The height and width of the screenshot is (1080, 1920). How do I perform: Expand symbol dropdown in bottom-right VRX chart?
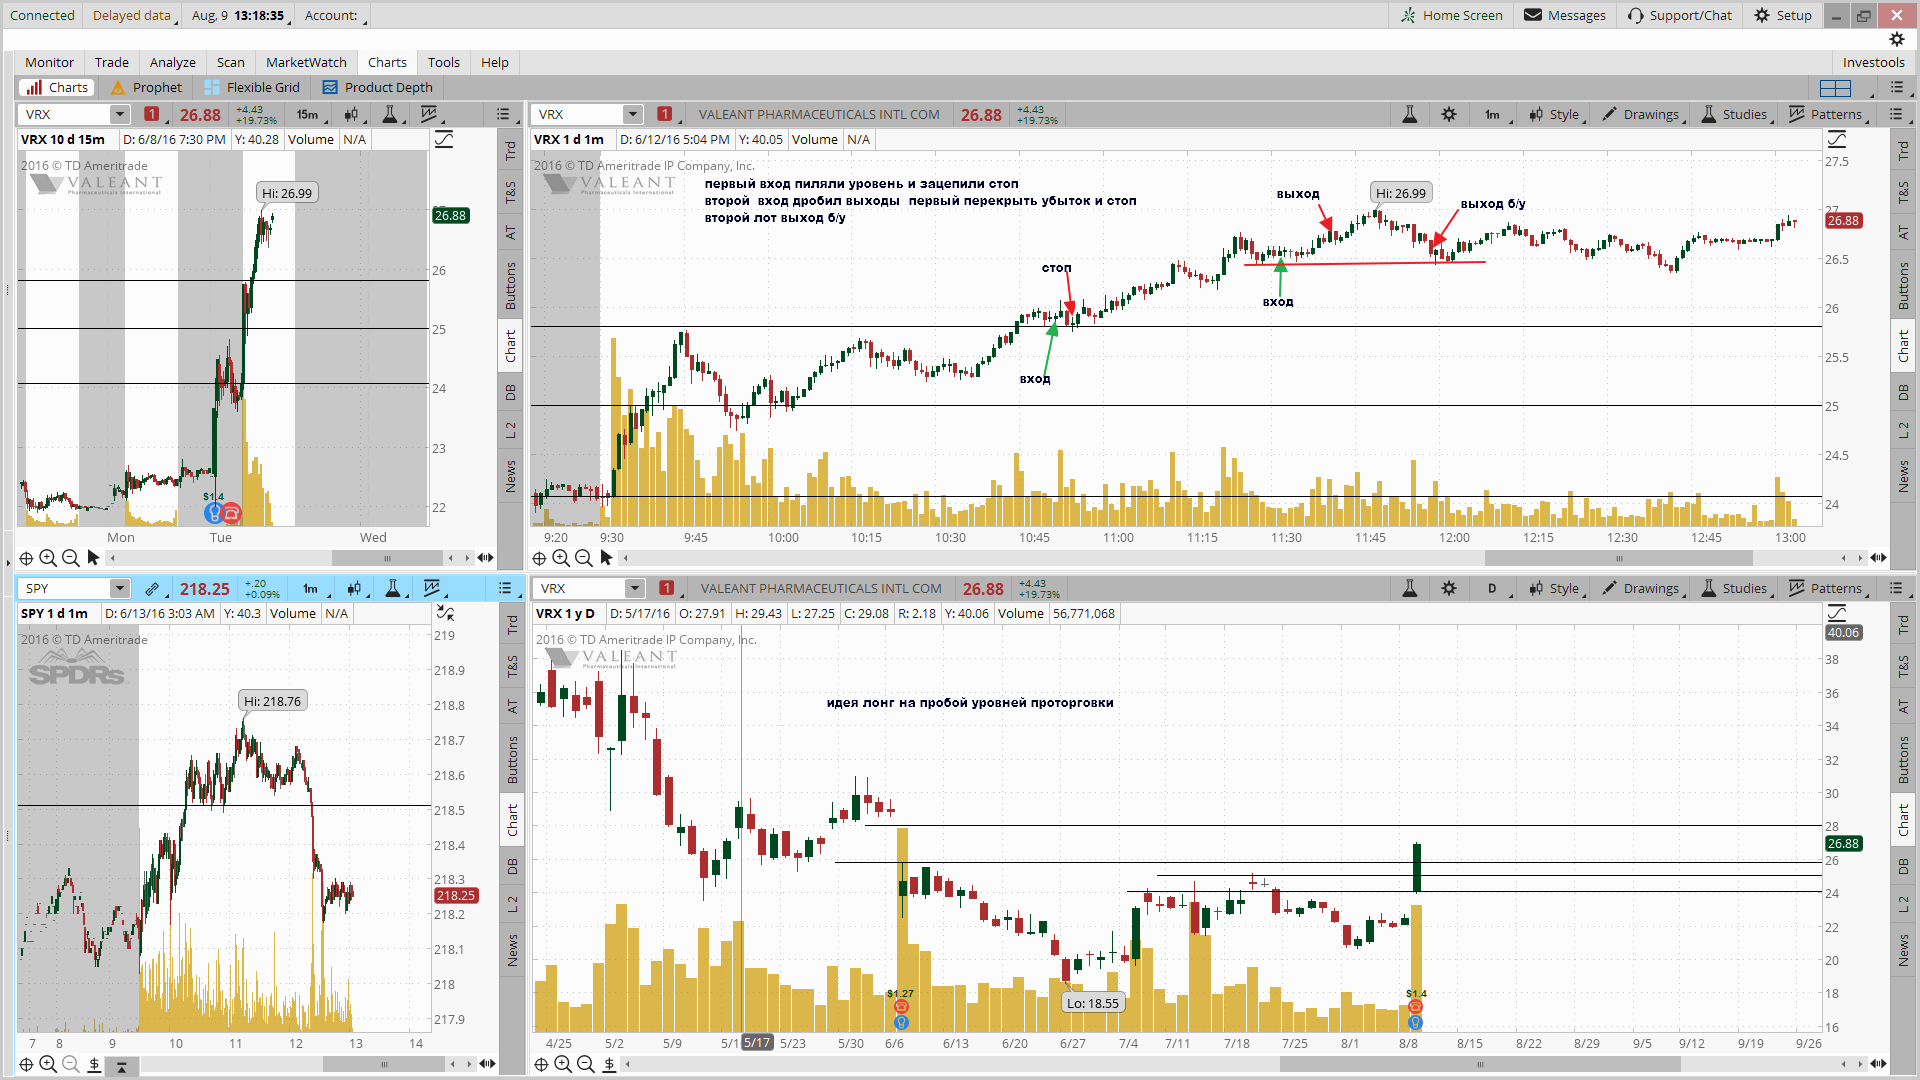click(634, 588)
